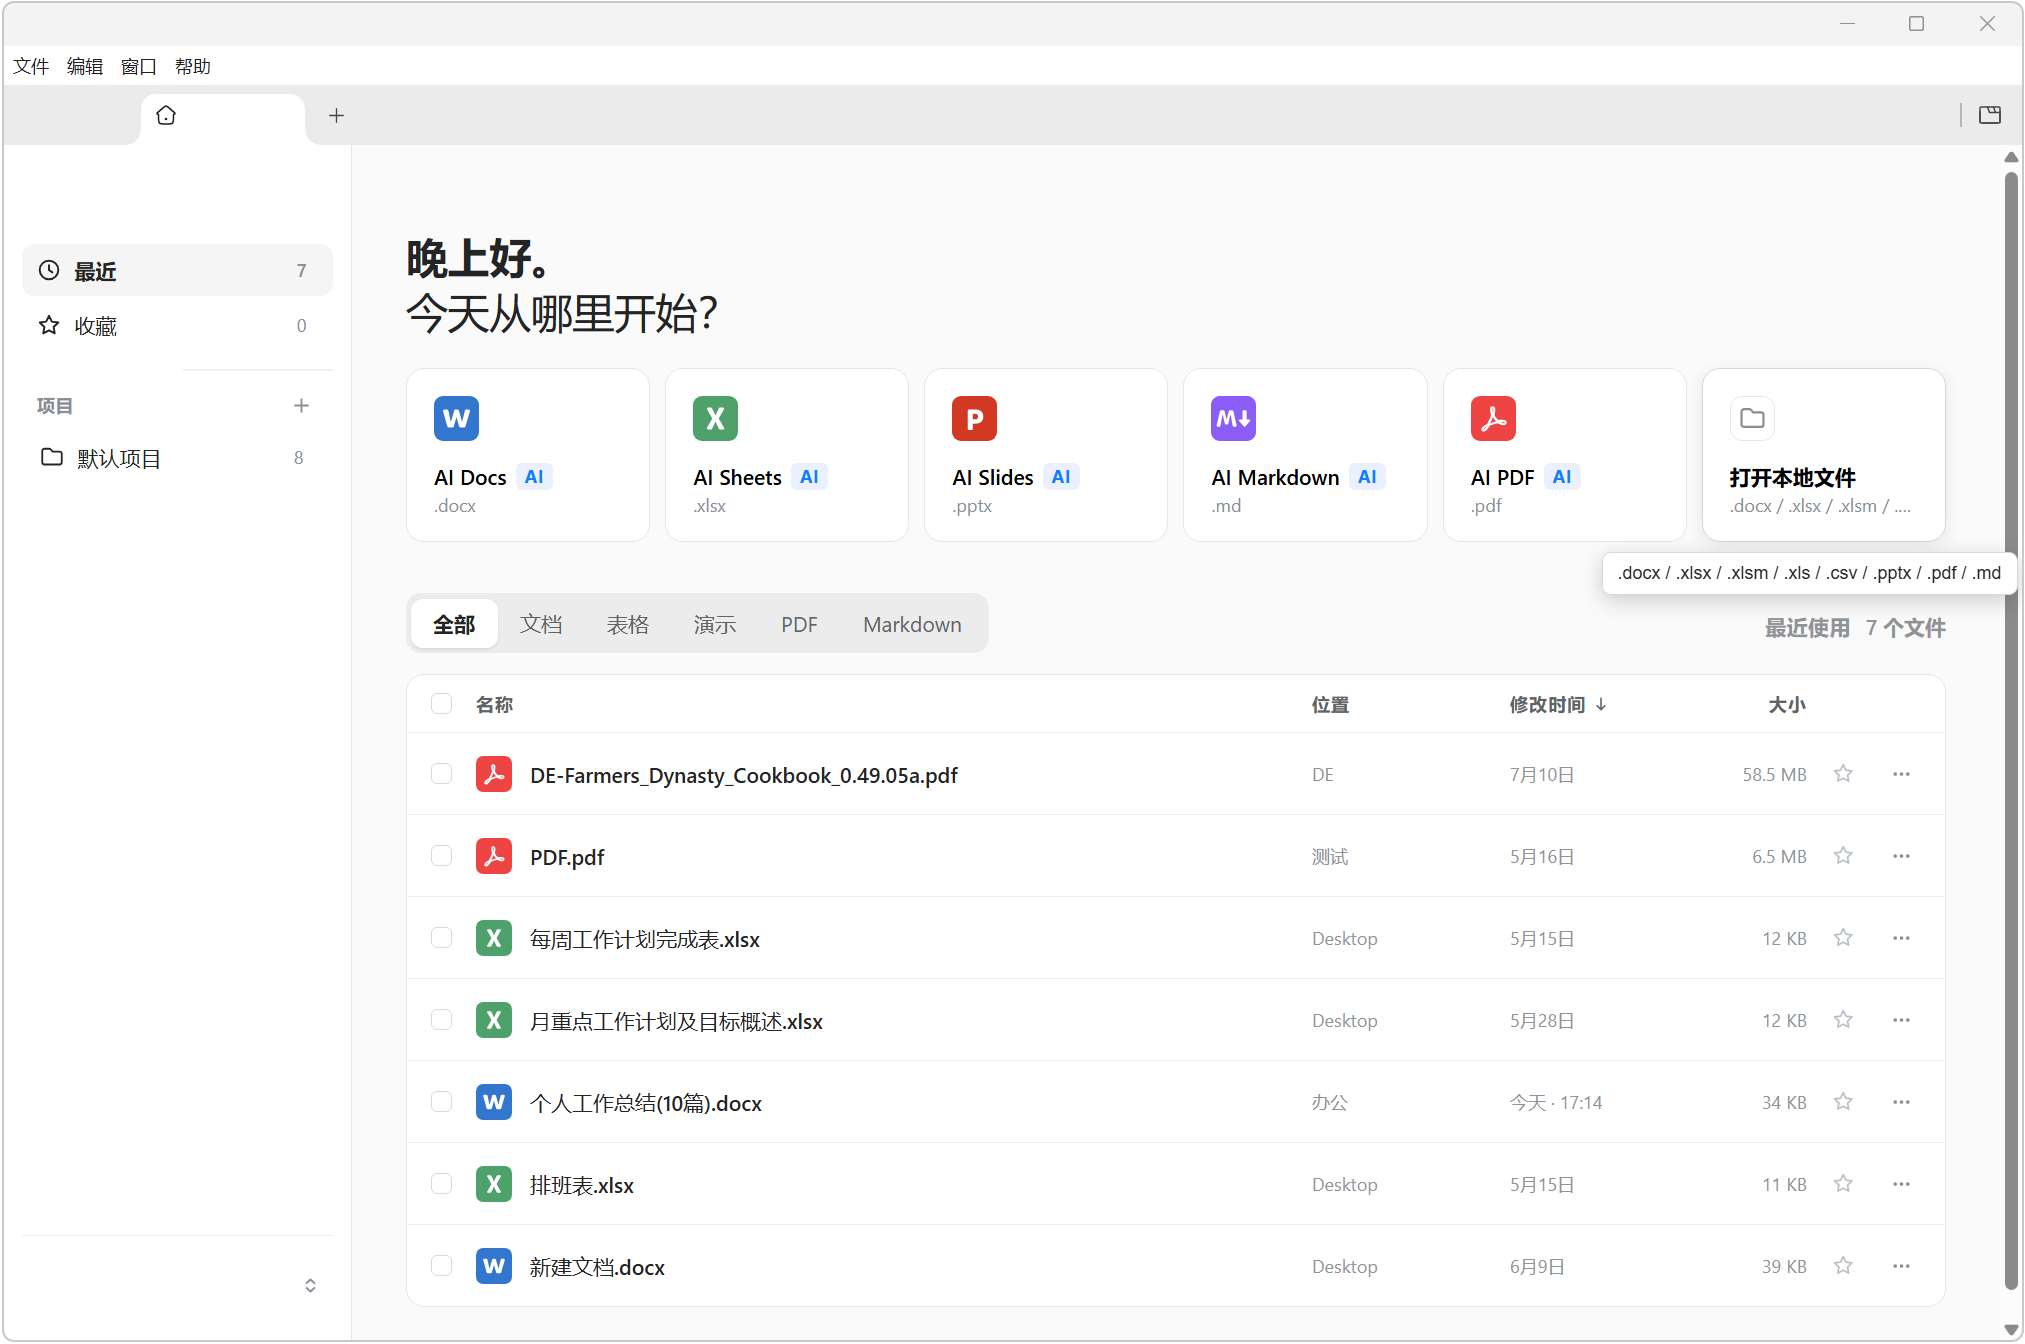
Task: Check the box for 新建文档.docx
Action: (x=441, y=1266)
